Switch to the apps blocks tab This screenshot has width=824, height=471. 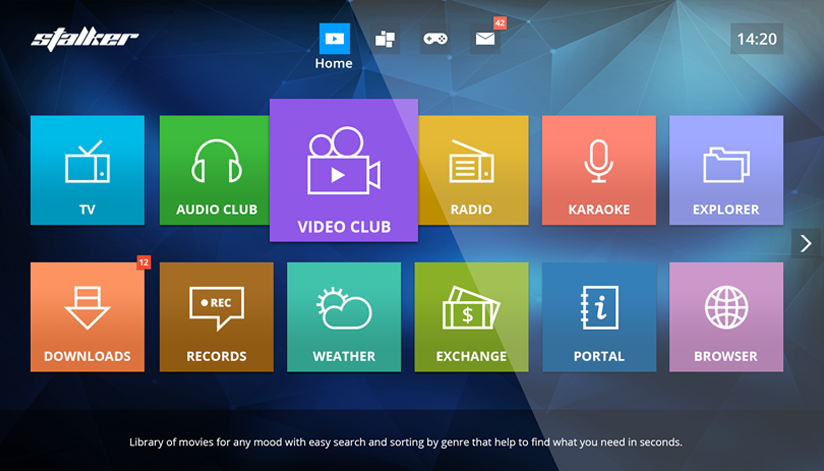pyautogui.click(x=385, y=39)
